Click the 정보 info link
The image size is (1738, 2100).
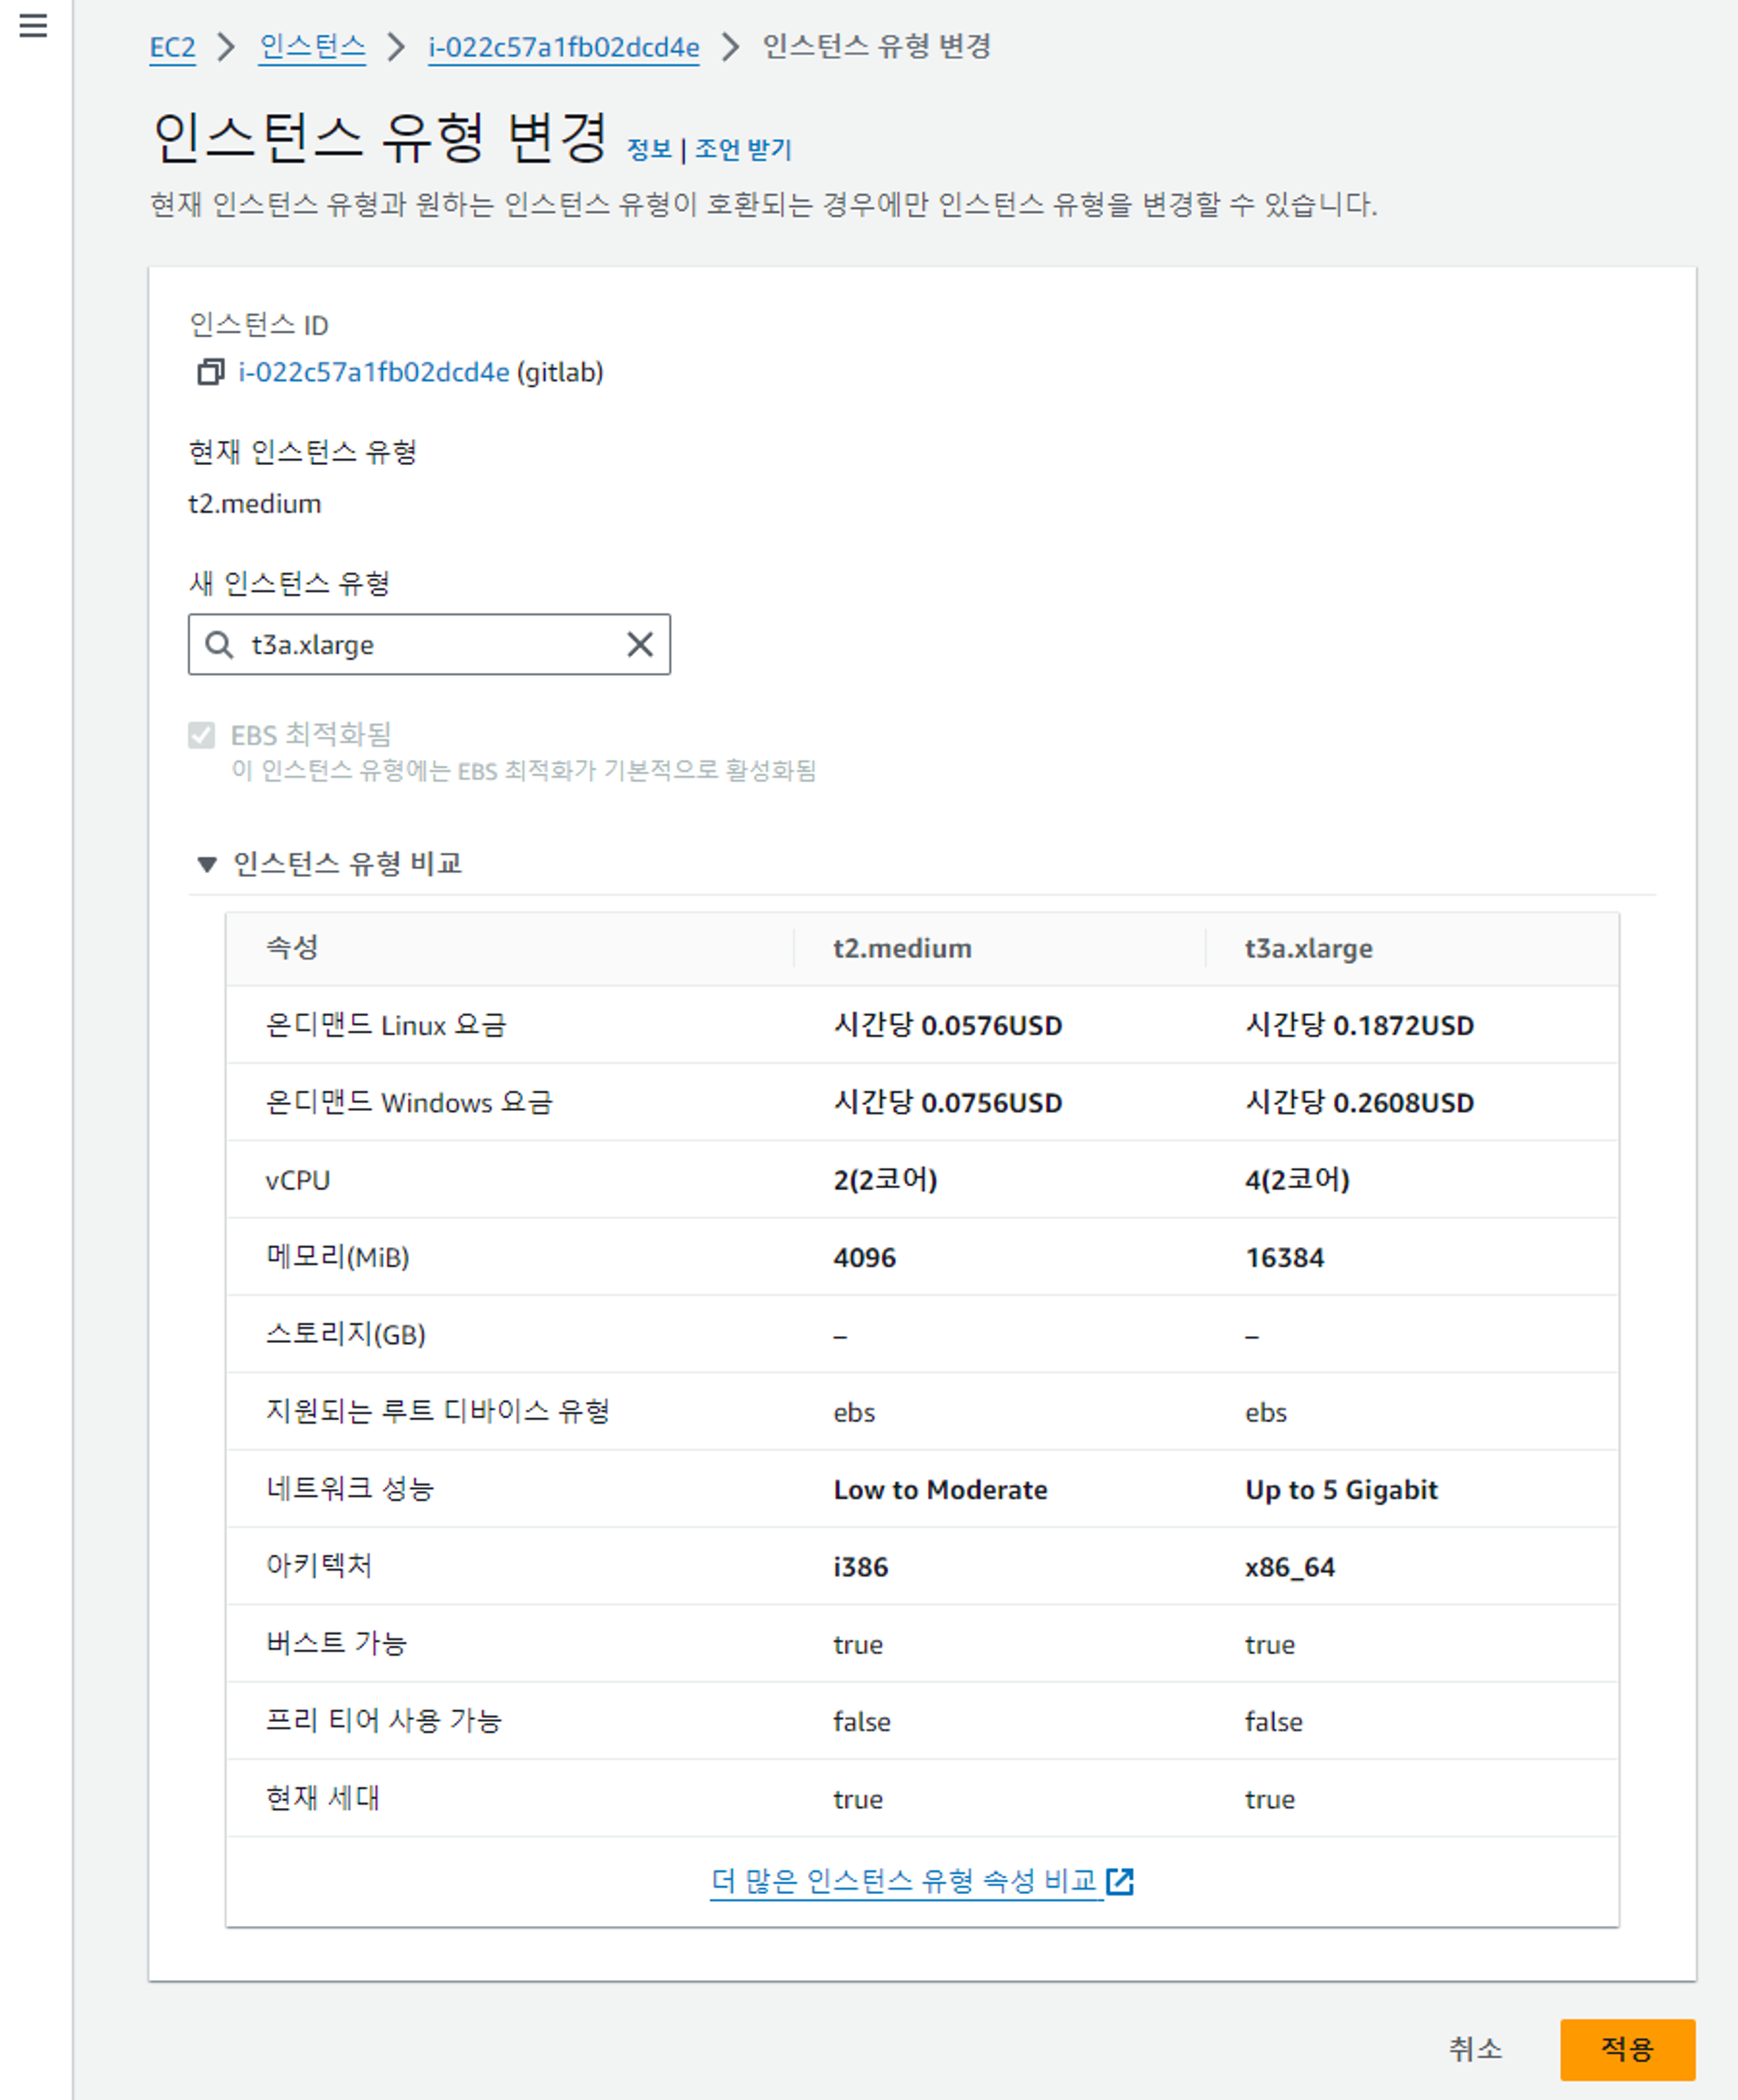pyautogui.click(x=649, y=150)
